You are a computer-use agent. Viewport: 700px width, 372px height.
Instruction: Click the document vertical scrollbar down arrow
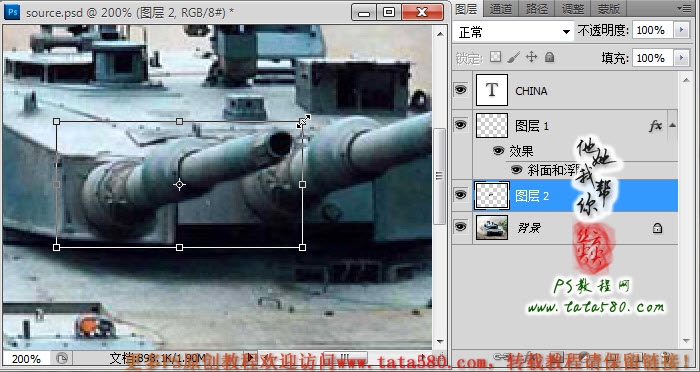(x=440, y=343)
